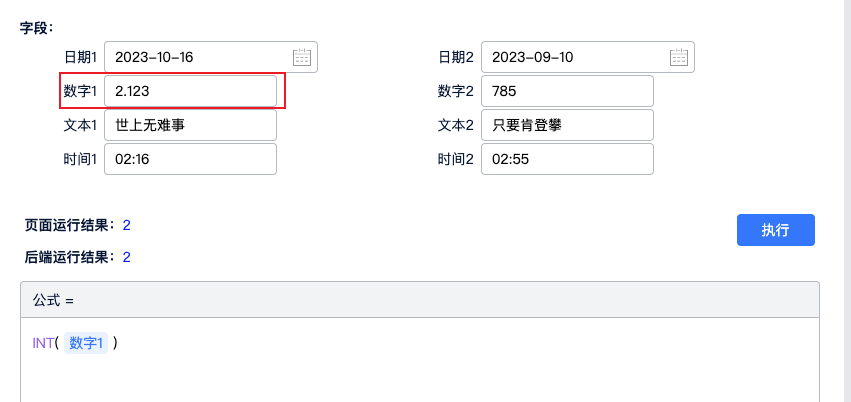Screen dimensions: 851x402
Task: Focus the 数字2 input containing 785
Action: tap(567, 91)
